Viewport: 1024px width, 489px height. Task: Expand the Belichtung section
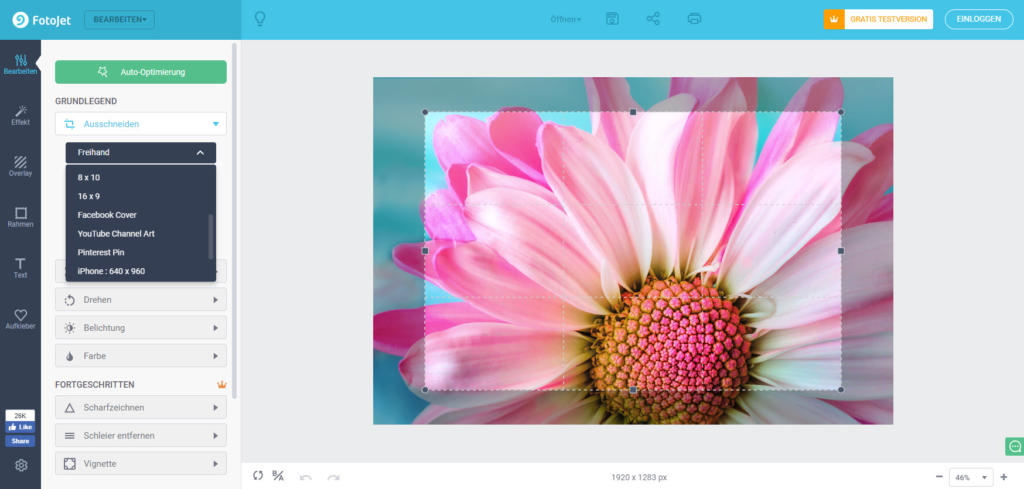[x=140, y=328]
